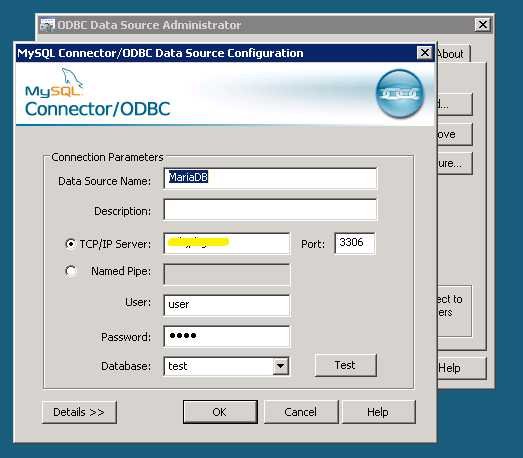
Task: Click the partially hidden Remove button
Action: click(454, 134)
